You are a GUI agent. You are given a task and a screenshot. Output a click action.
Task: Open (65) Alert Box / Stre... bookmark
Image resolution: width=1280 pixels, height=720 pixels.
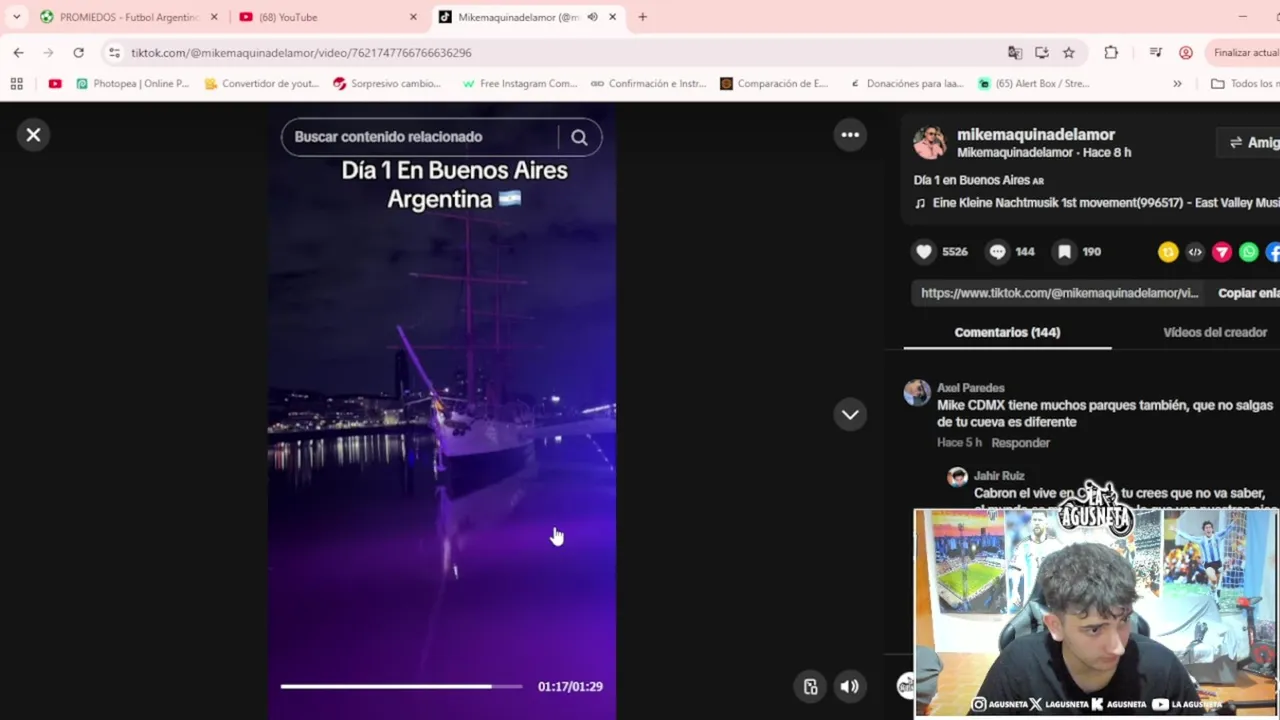pos(1034,84)
